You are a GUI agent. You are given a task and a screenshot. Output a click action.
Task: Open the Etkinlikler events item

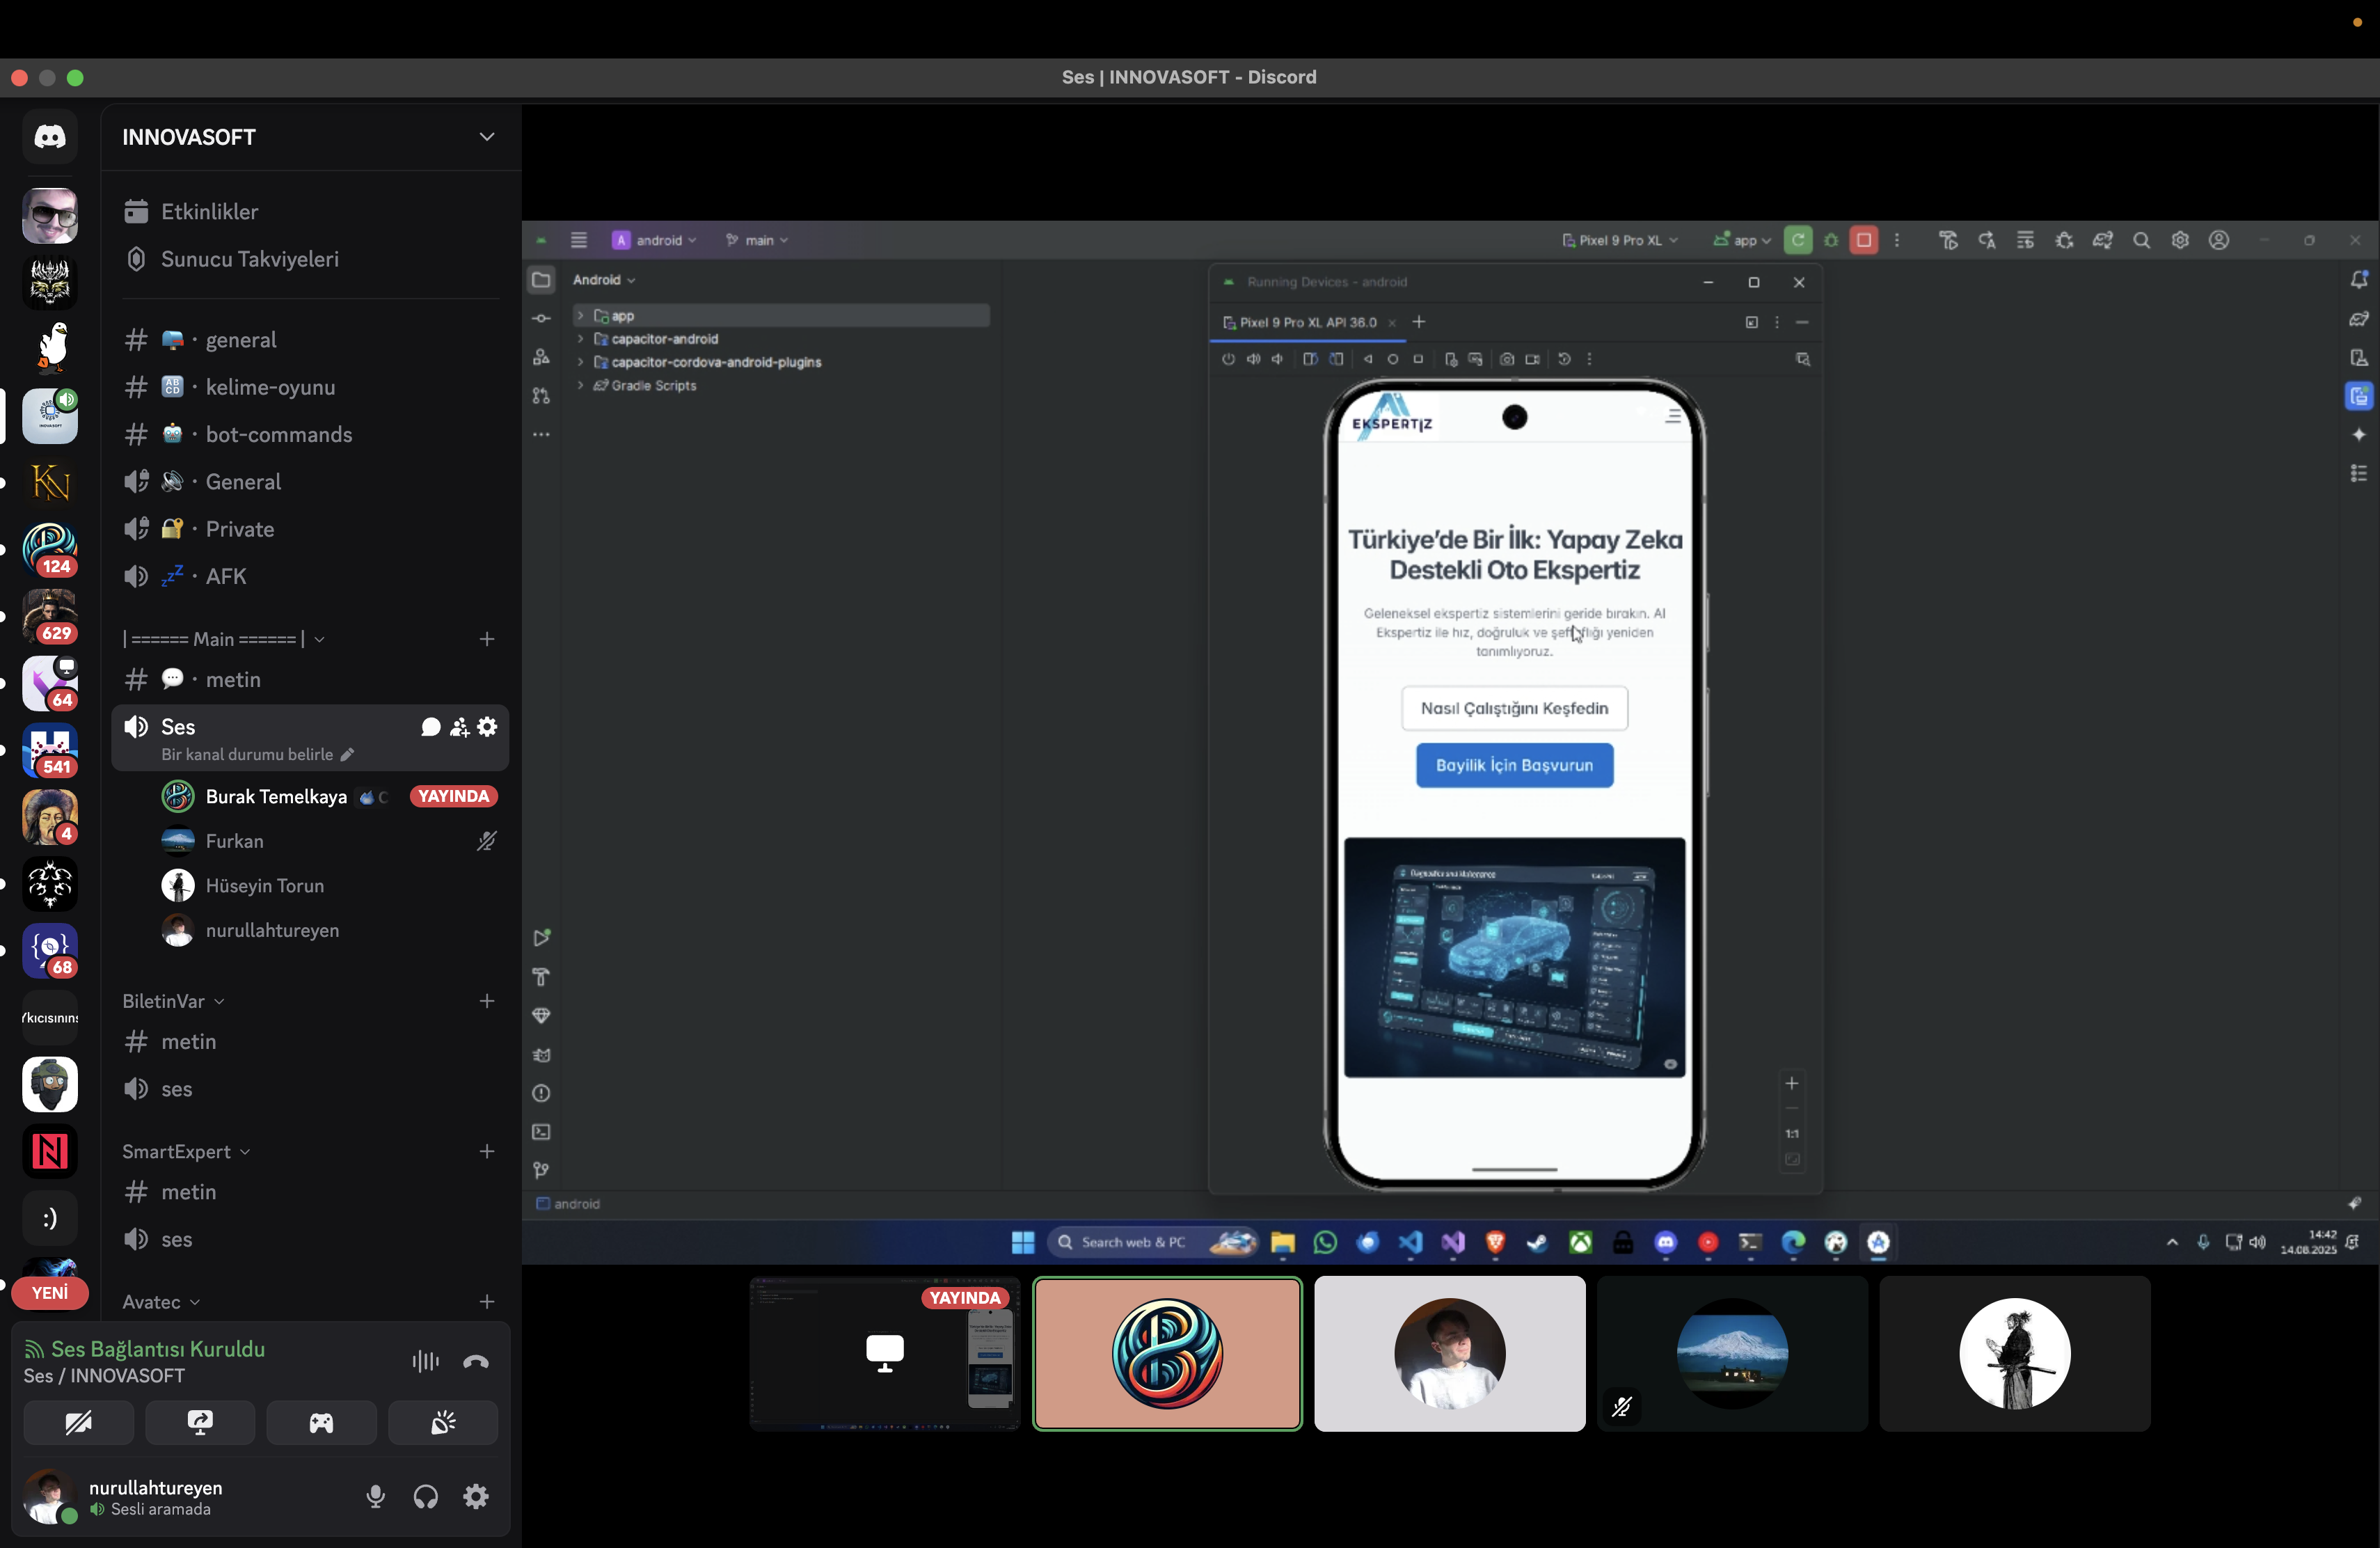click(209, 212)
